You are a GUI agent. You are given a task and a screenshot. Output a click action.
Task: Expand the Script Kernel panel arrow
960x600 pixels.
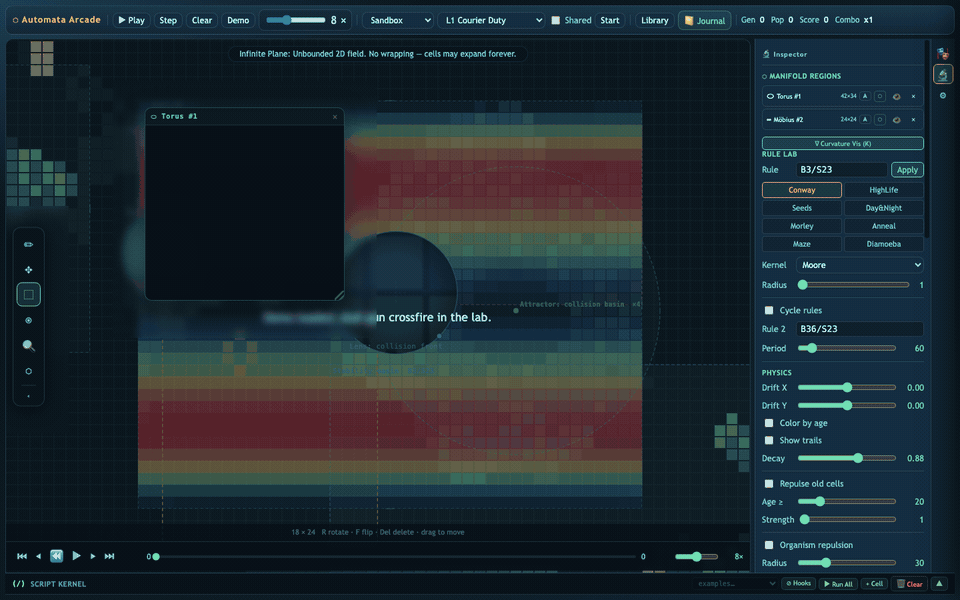point(939,583)
